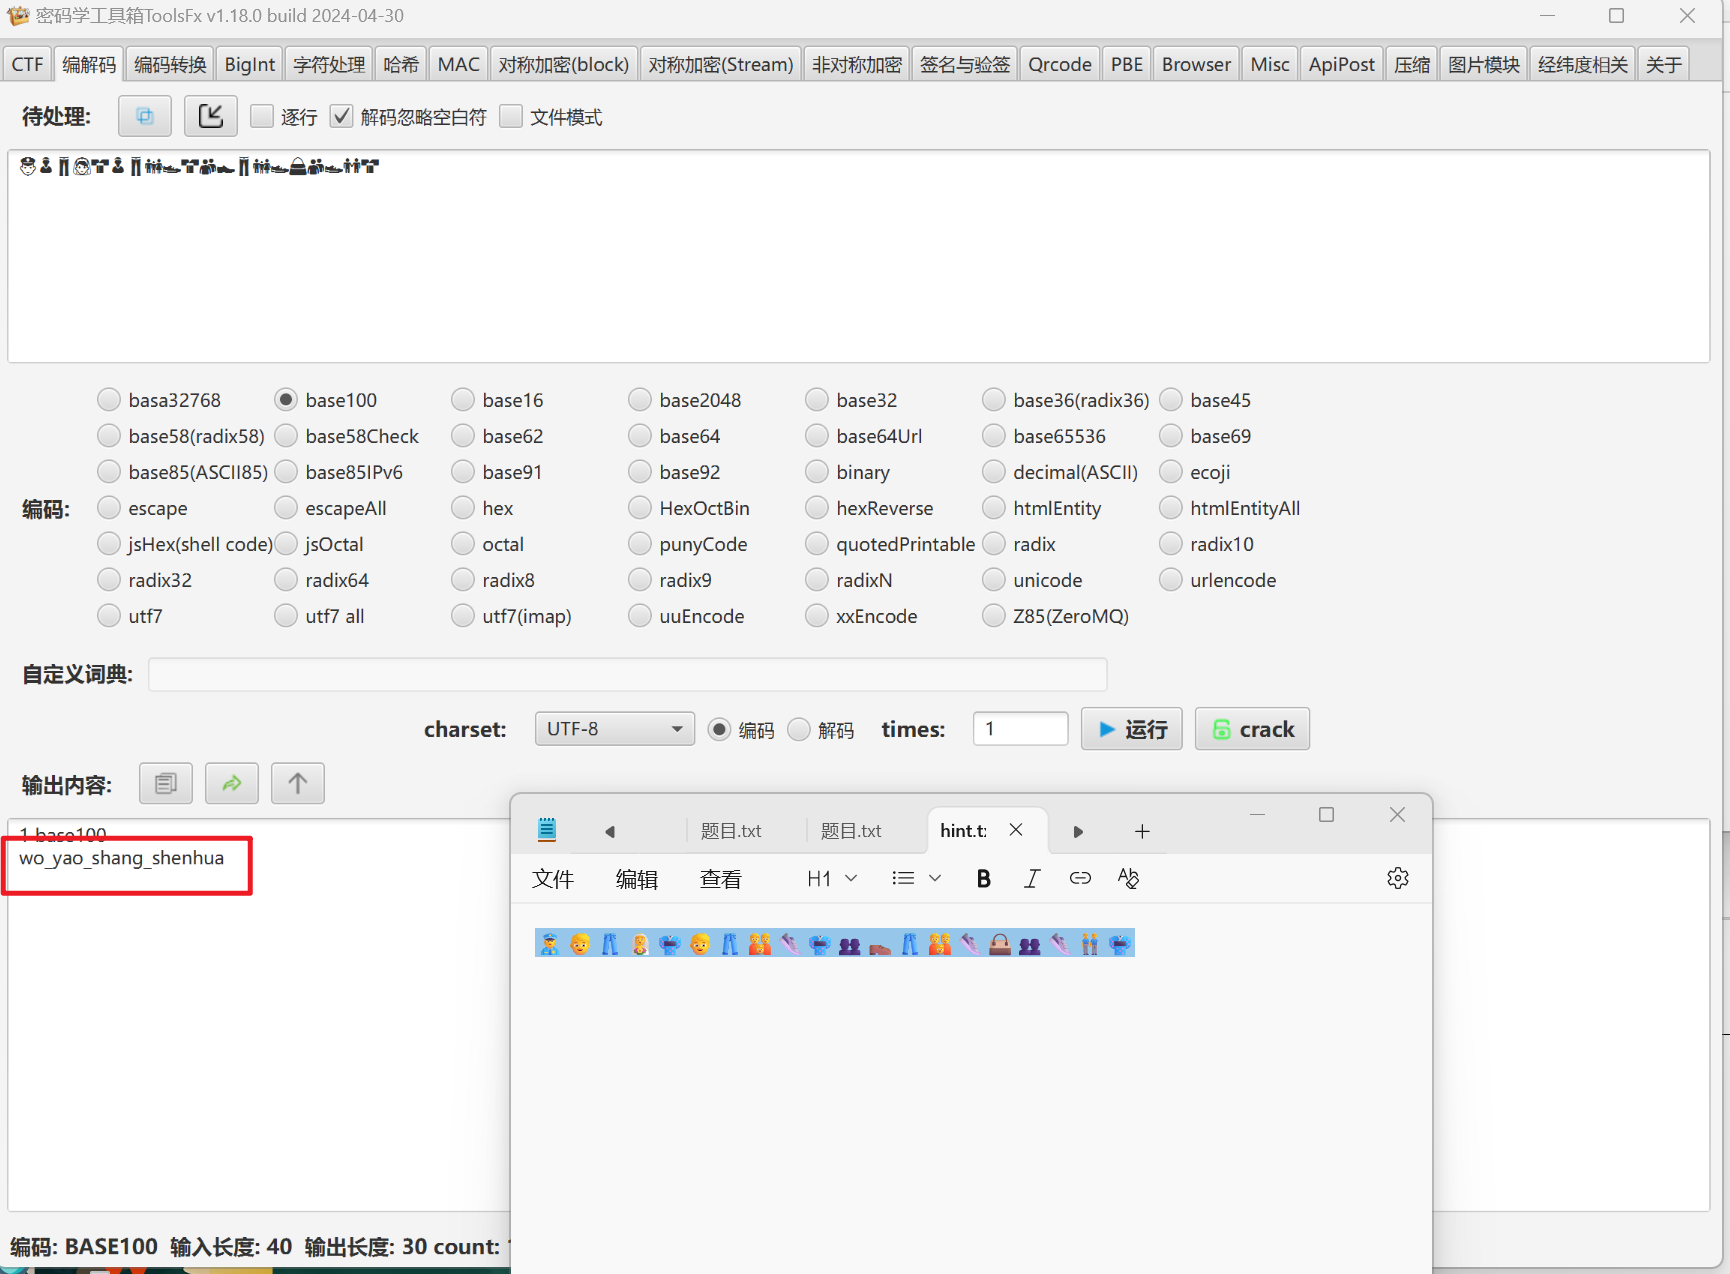Toggle bold formatting in the notepad
The width and height of the screenshot is (1730, 1274).
[x=983, y=878]
